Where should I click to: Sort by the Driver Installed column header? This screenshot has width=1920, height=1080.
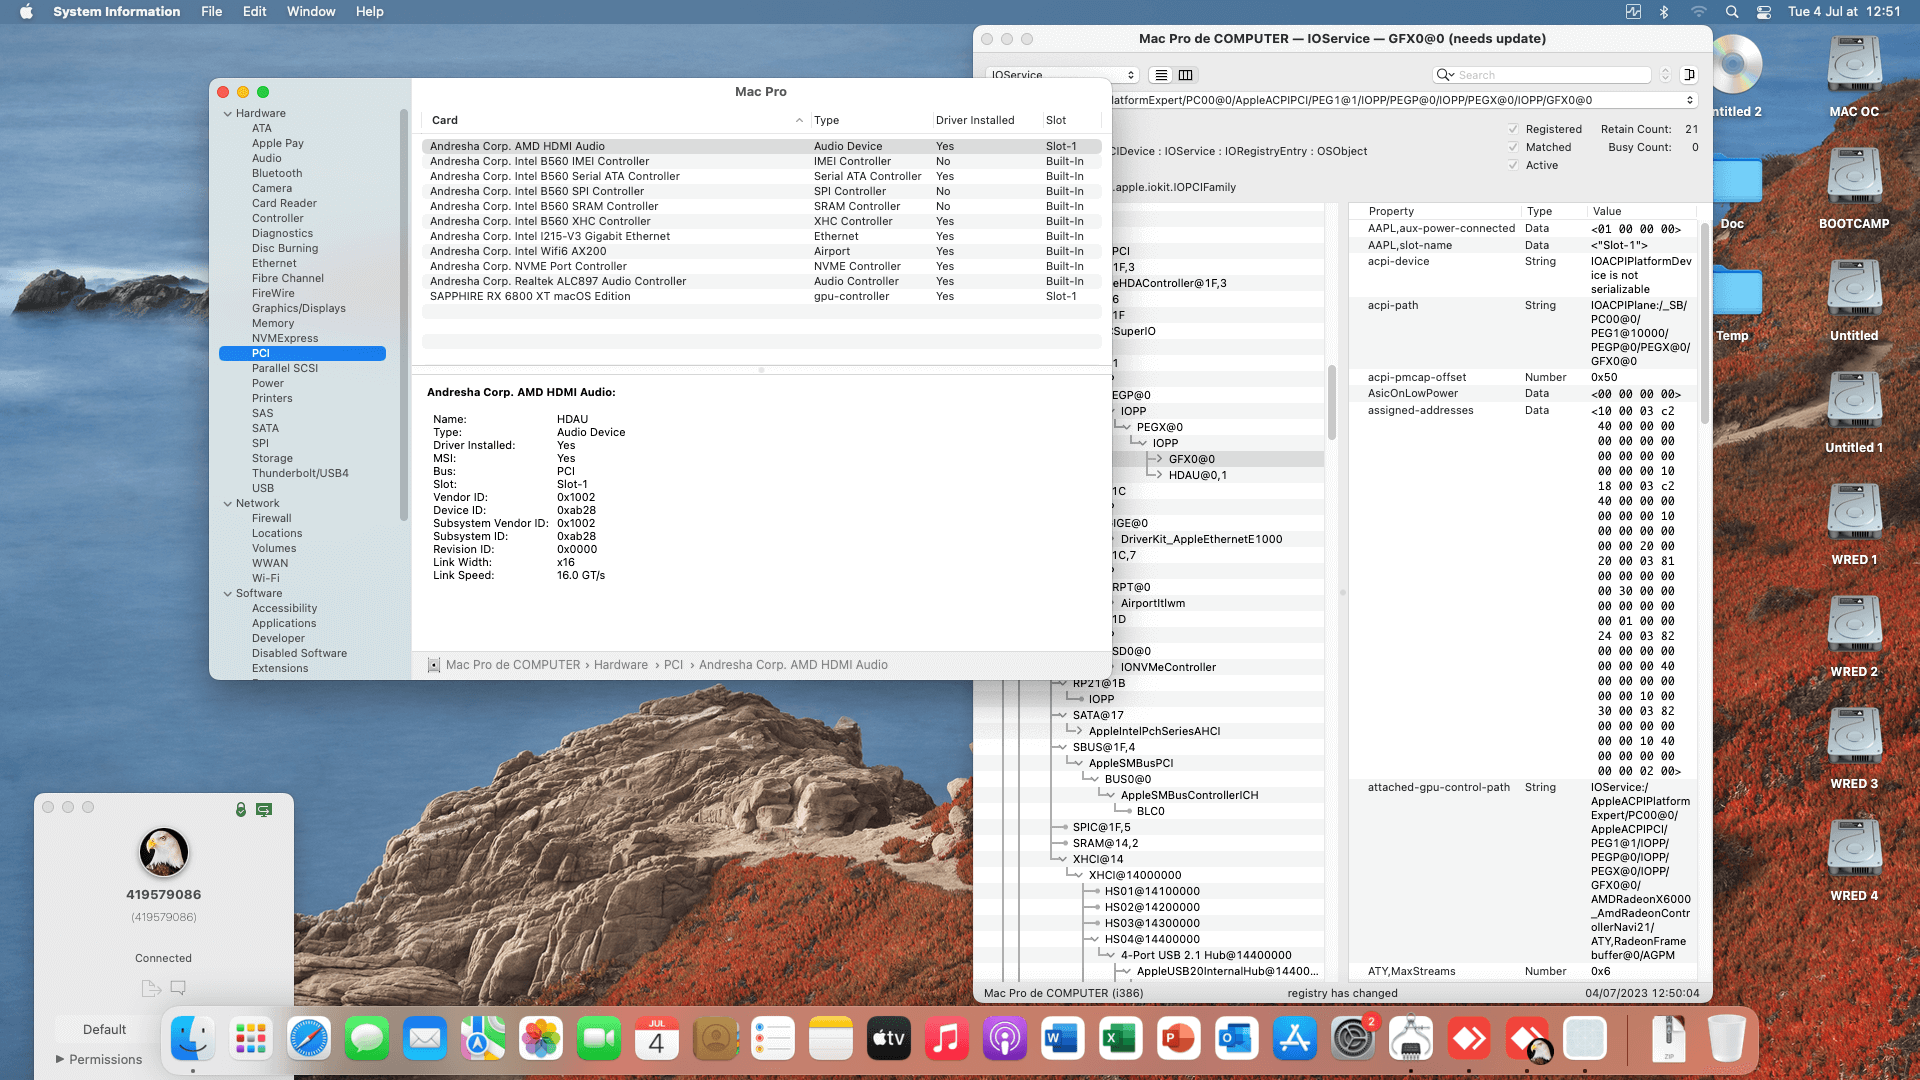[985, 120]
